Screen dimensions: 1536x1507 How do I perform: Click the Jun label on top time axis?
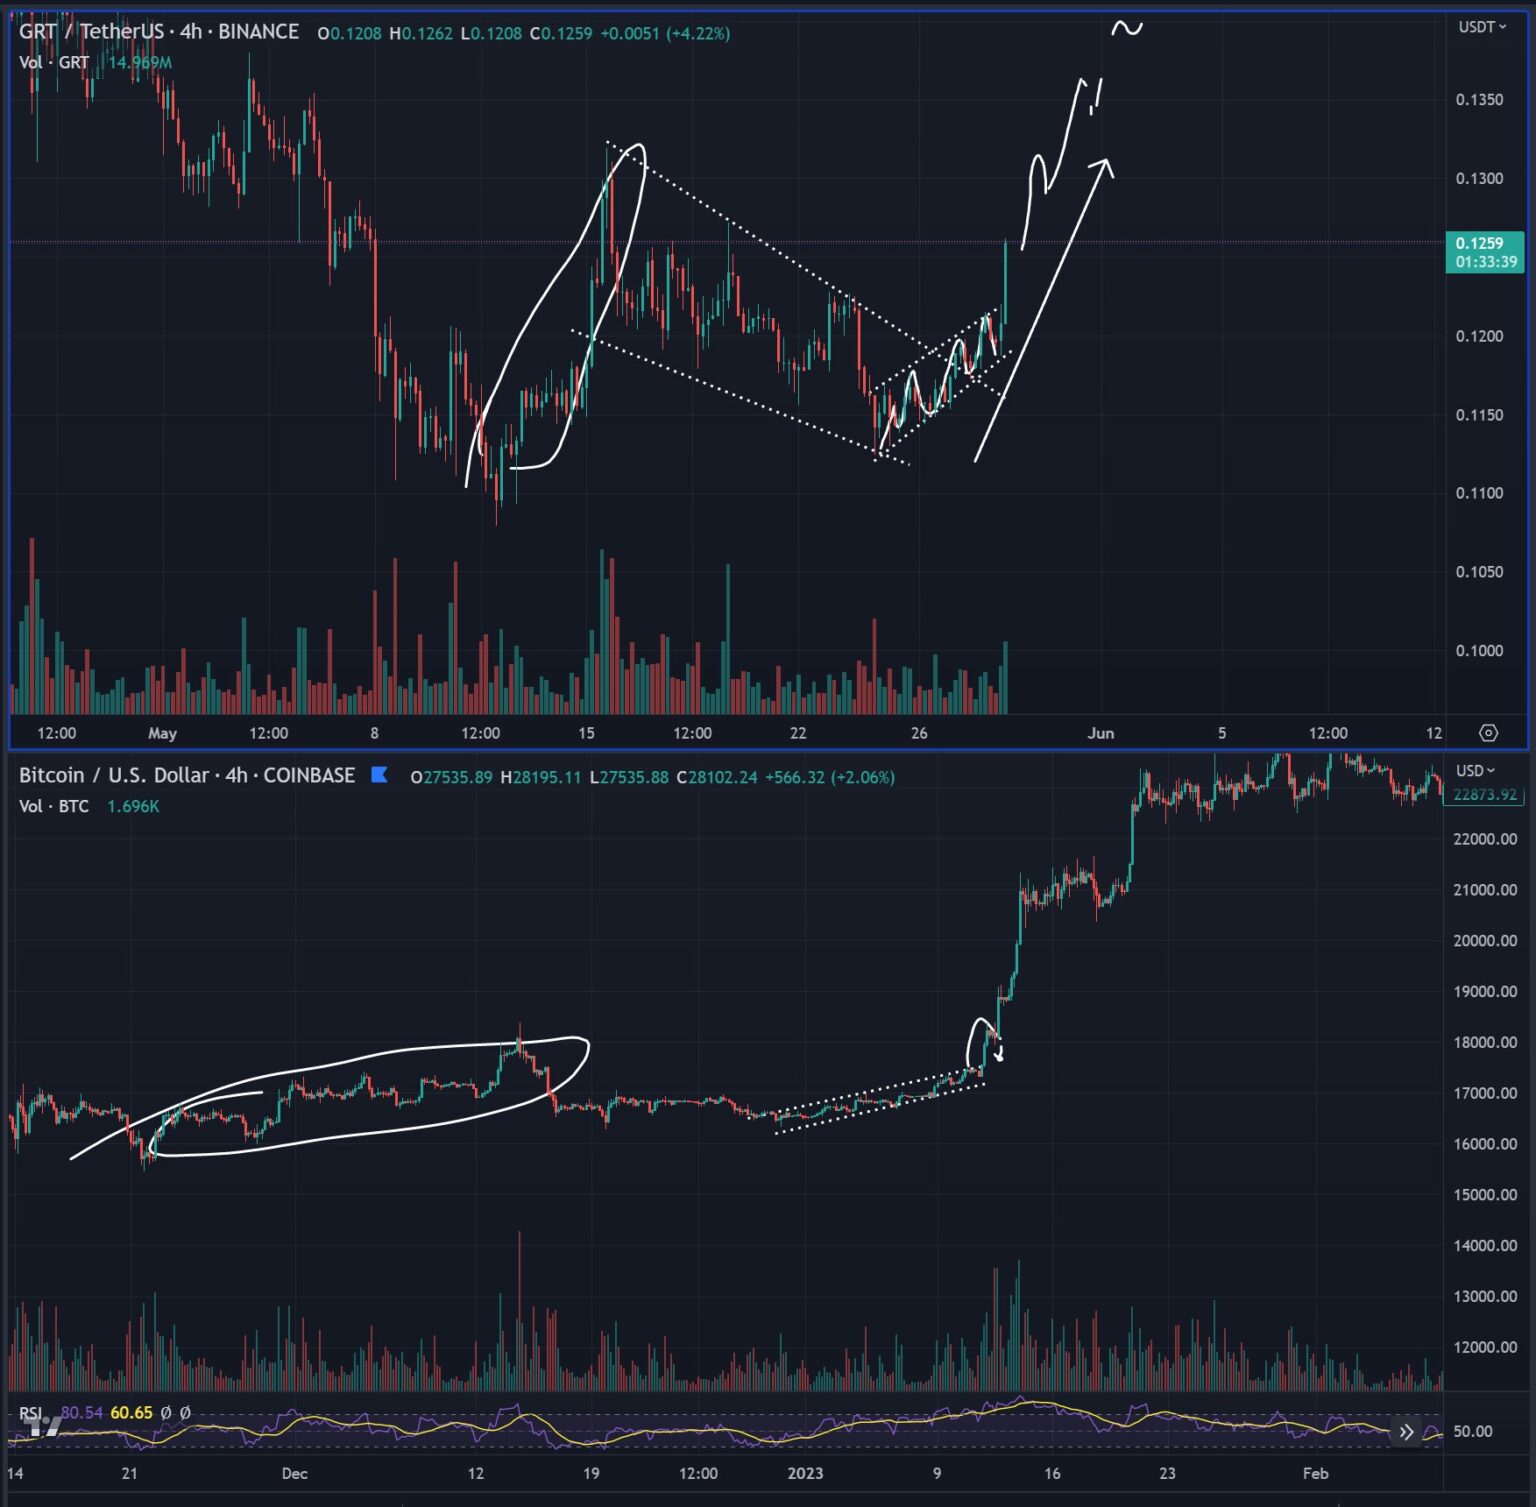tap(1100, 733)
